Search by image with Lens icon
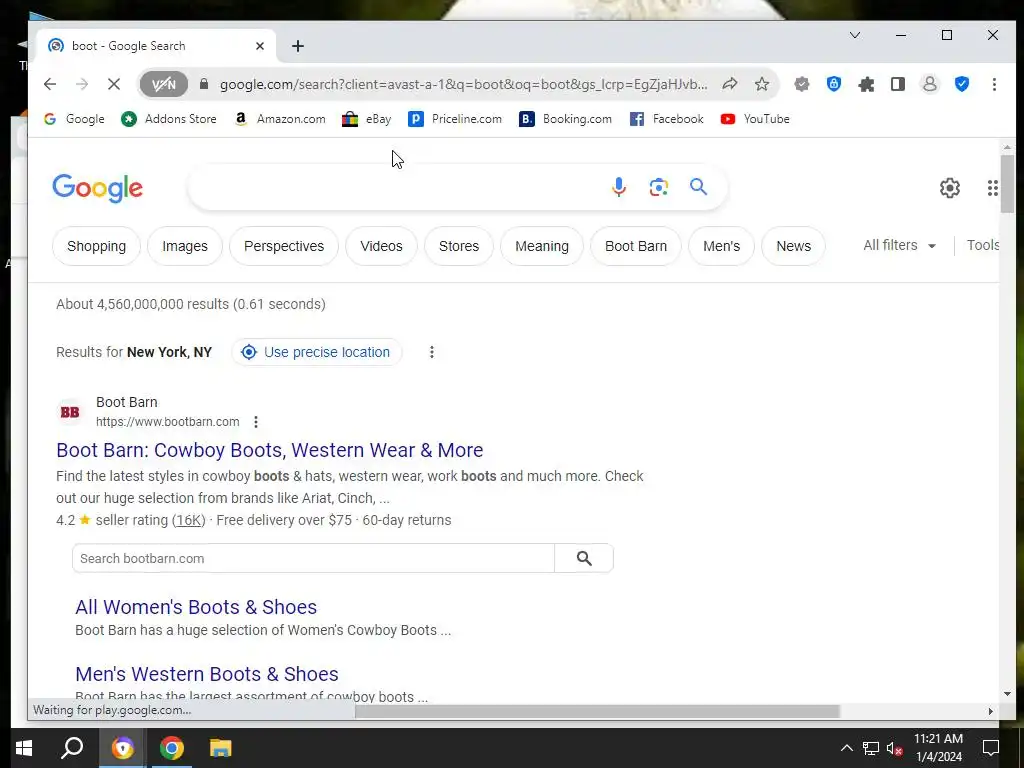Viewport: 1024px width, 768px height. click(x=658, y=187)
